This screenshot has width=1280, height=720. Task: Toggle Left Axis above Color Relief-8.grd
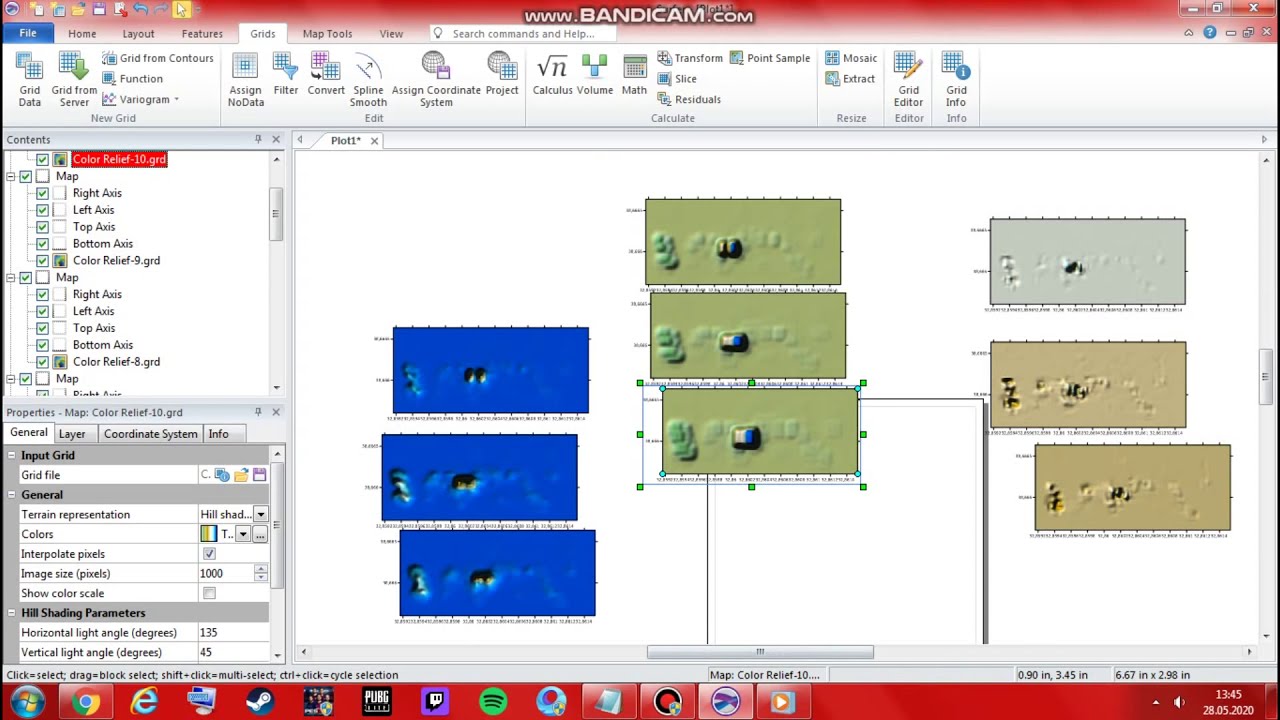point(42,311)
